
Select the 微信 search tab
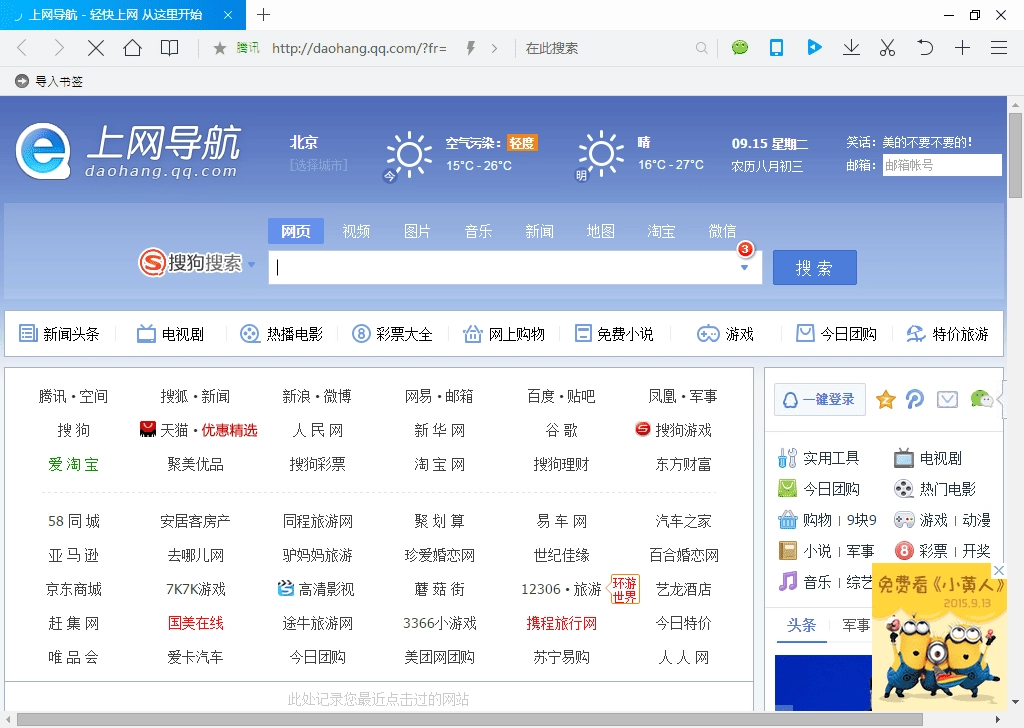(722, 231)
